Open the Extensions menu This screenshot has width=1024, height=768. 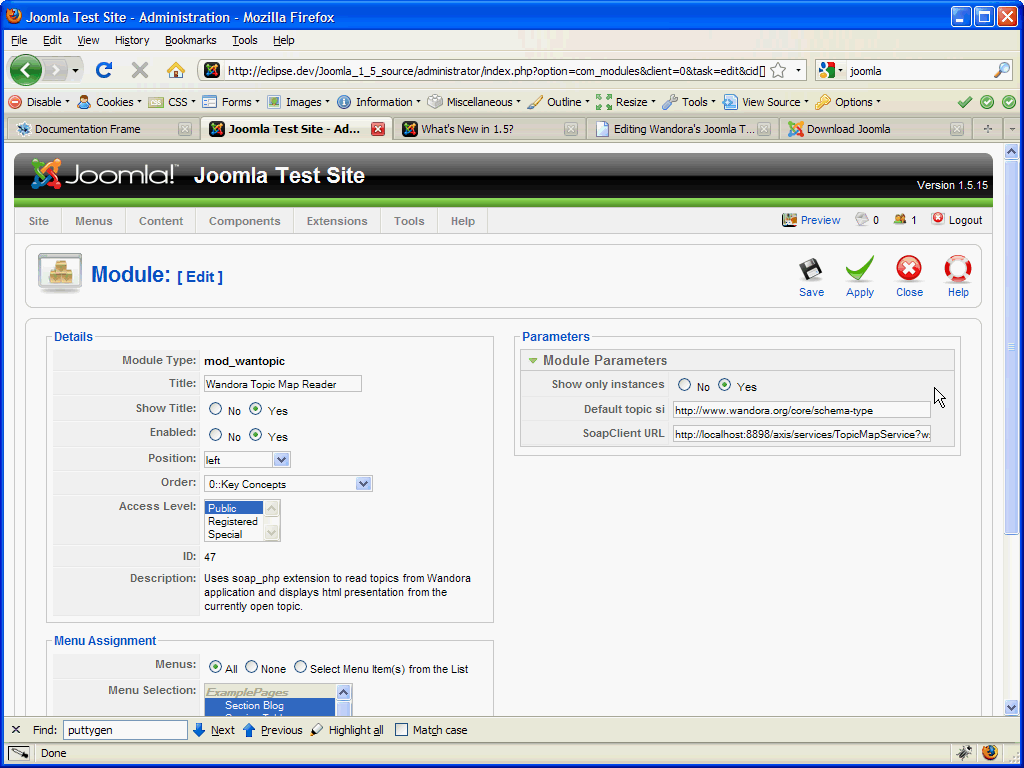[x=336, y=221]
